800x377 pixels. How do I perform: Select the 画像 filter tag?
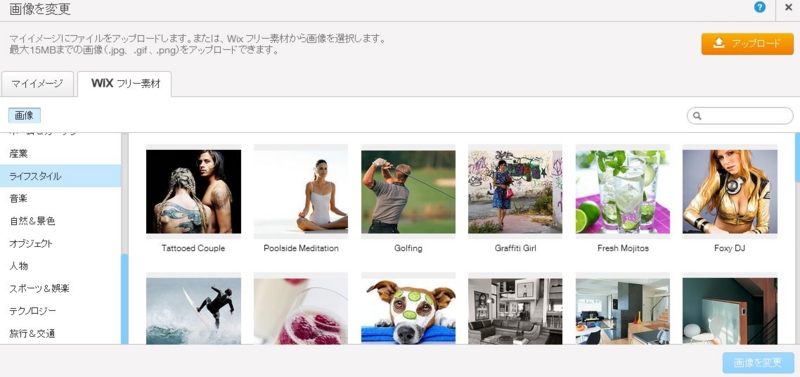(x=24, y=115)
